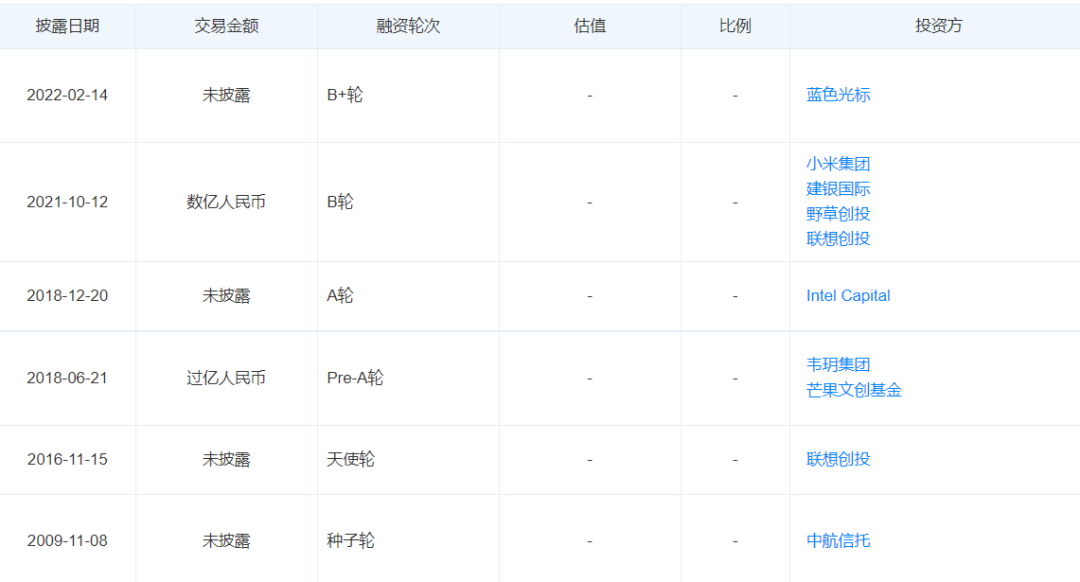Select the date 2009-11-08
This screenshot has width=1080, height=582.
tap(68, 541)
